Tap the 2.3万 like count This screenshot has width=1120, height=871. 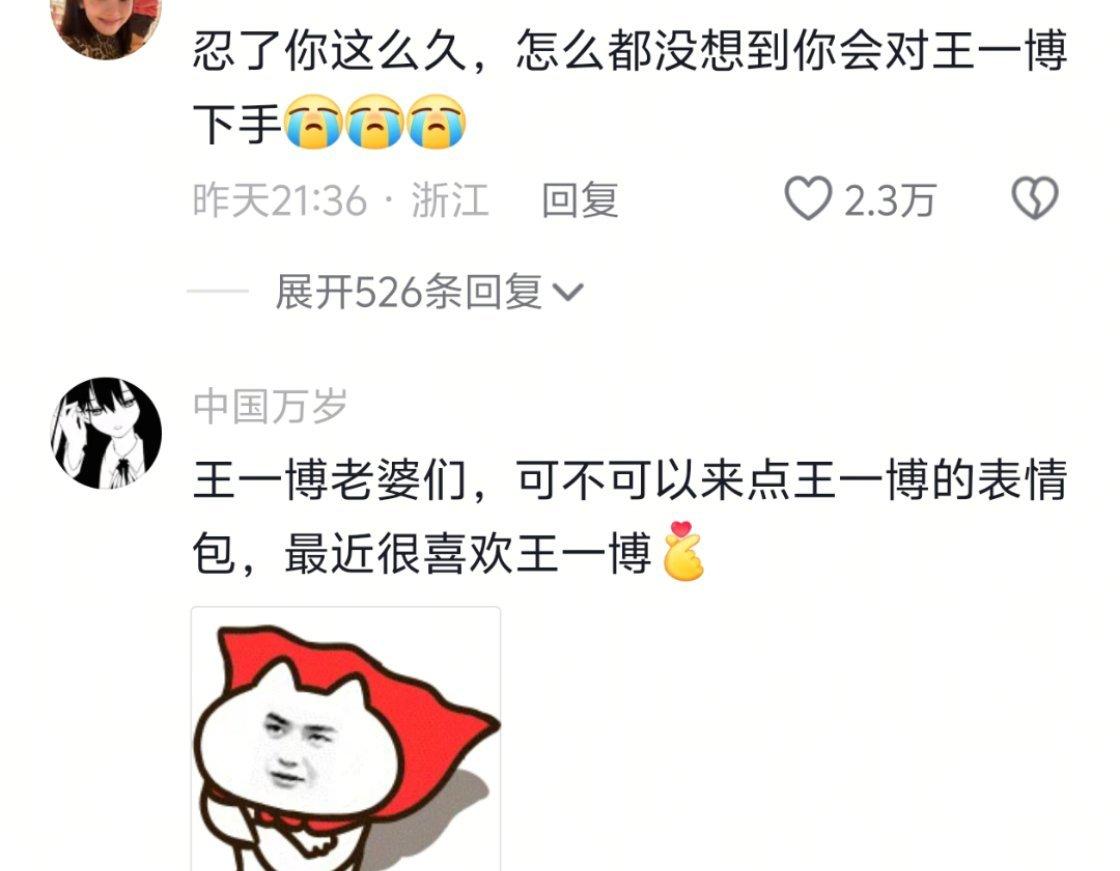tap(889, 200)
